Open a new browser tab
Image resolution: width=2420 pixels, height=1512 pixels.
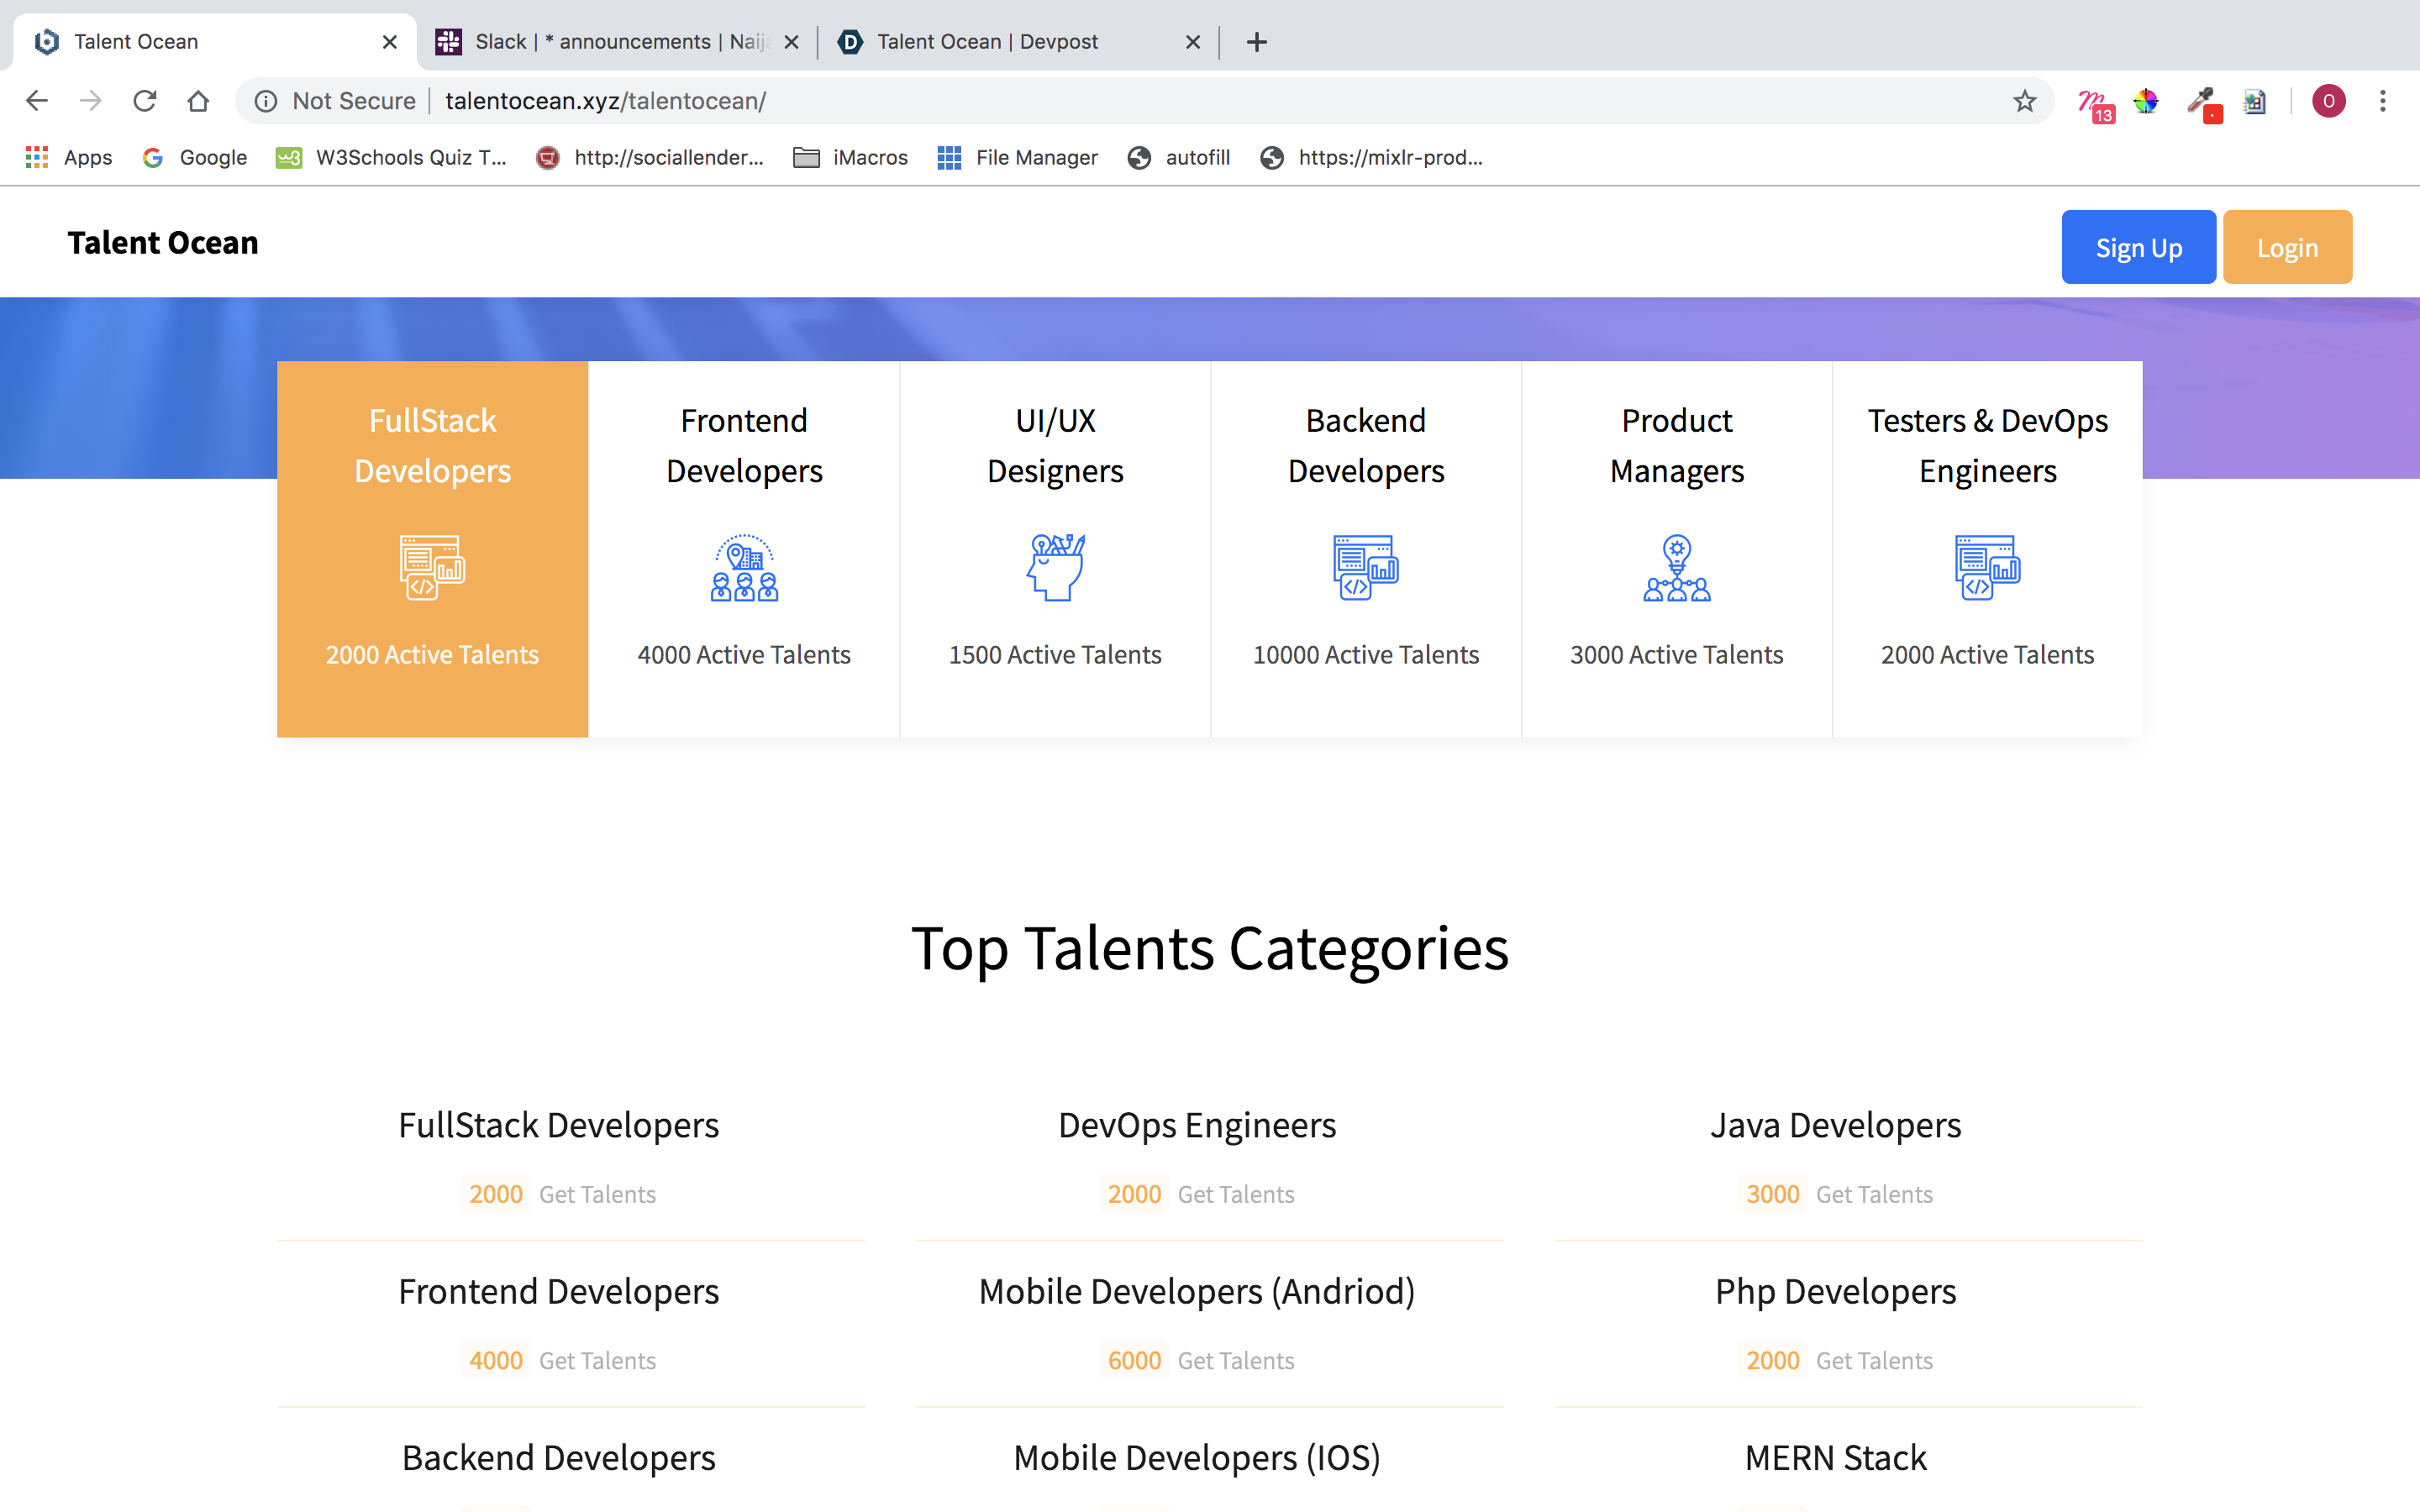pyautogui.click(x=1257, y=42)
